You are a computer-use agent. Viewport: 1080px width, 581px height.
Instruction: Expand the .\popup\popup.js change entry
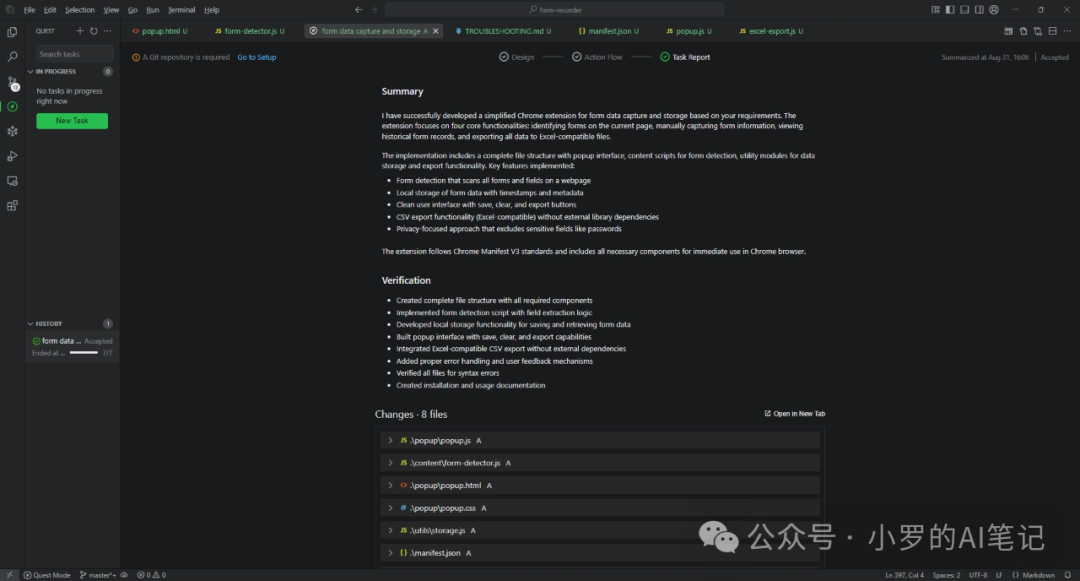click(390, 440)
